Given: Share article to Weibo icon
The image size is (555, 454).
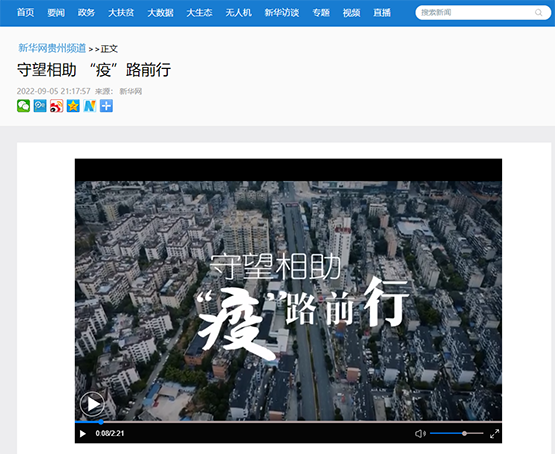Looking at the screenshot, I should point(57,106).
